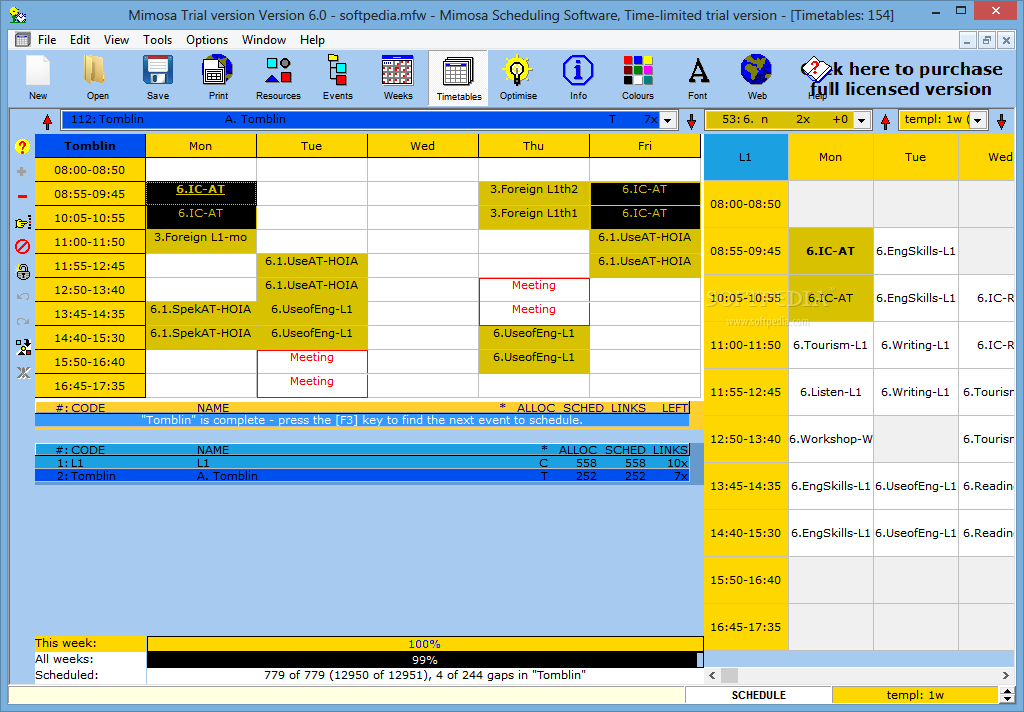1024x712 pixels.
Task: Select 6.Listen-L1 cell in L1 timetable
Action: click(830, 392)
